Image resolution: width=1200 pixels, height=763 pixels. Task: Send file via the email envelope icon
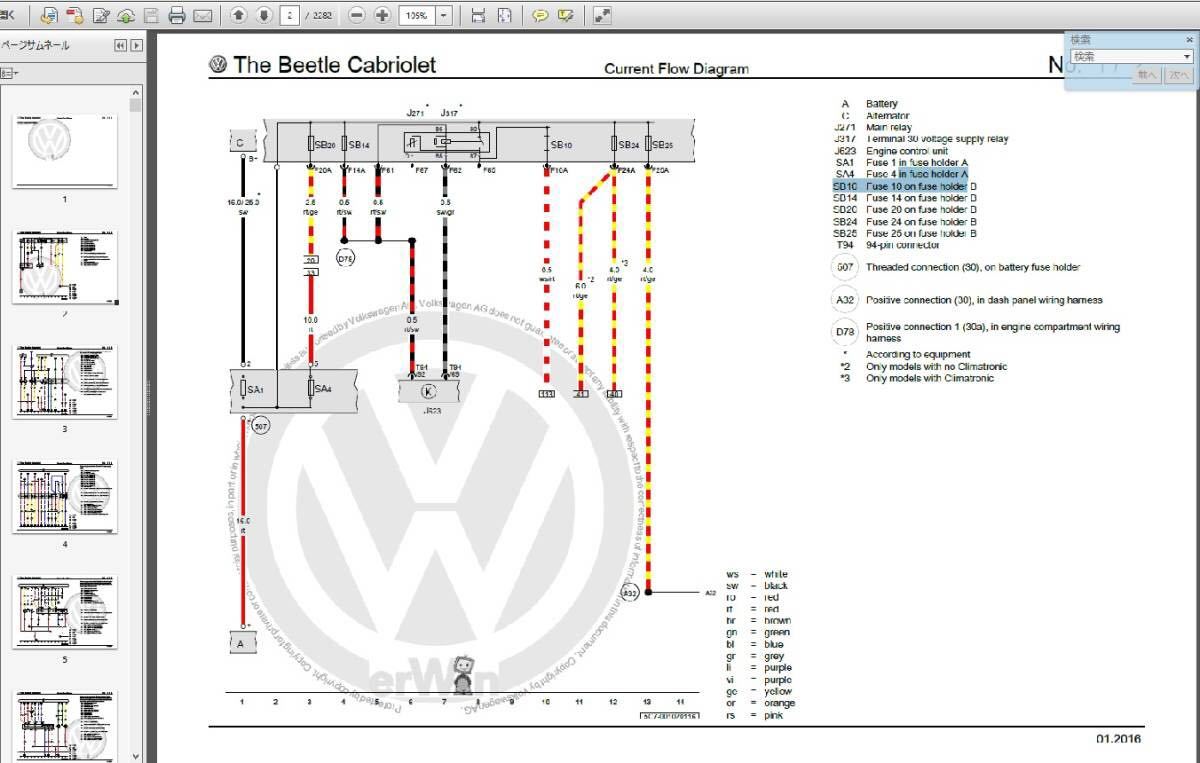(x=203, y=15)
